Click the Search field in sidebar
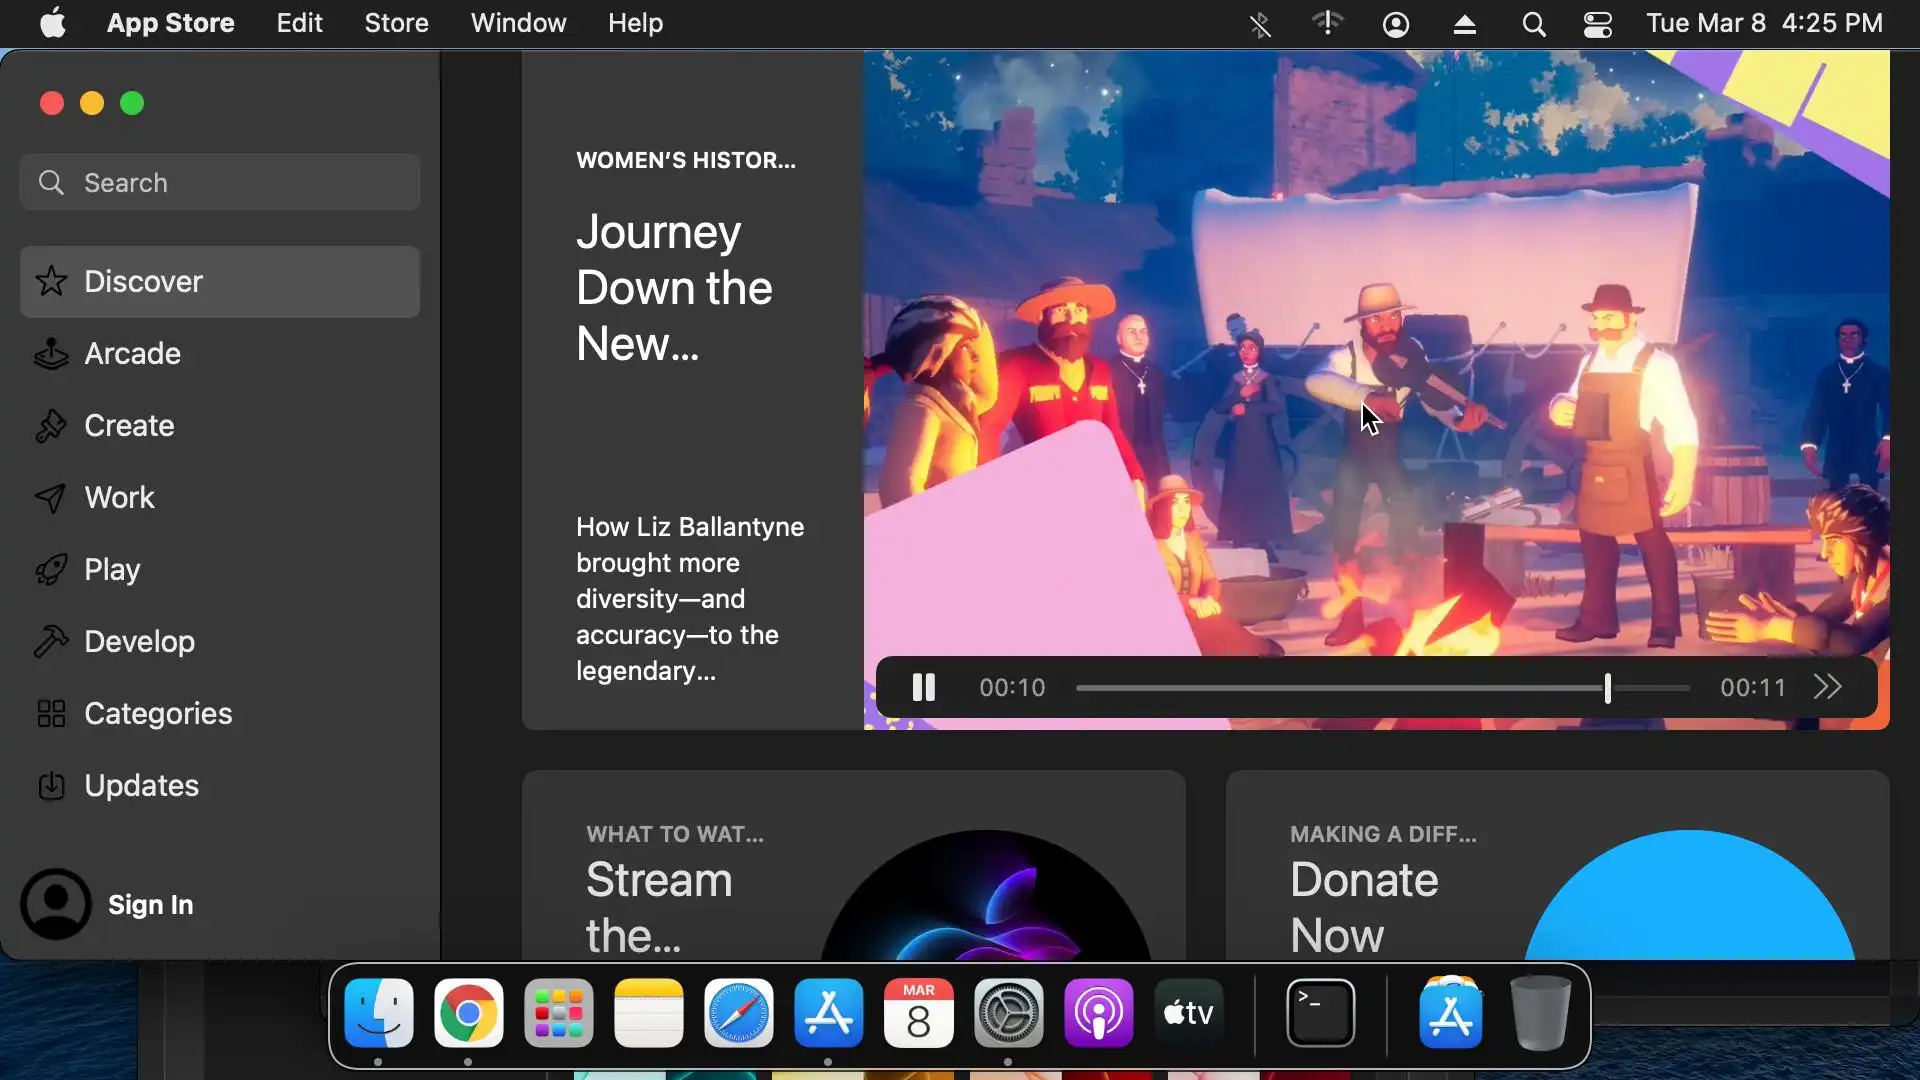Viewport: 1920px width, 1080px height. pyautogui.click(x=220, y=183)
